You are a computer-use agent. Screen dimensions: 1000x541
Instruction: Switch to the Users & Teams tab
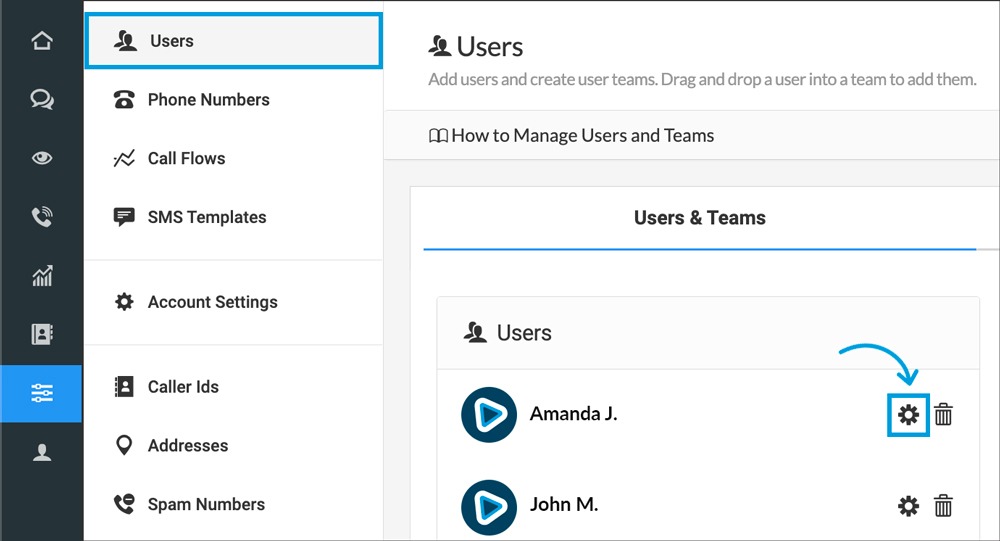[x=699, y=218]
